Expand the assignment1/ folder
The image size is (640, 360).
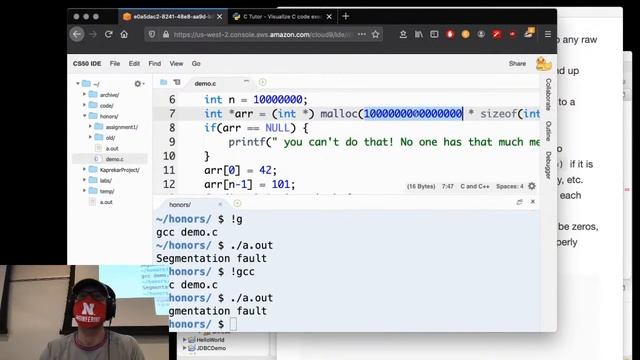point(90,127)
